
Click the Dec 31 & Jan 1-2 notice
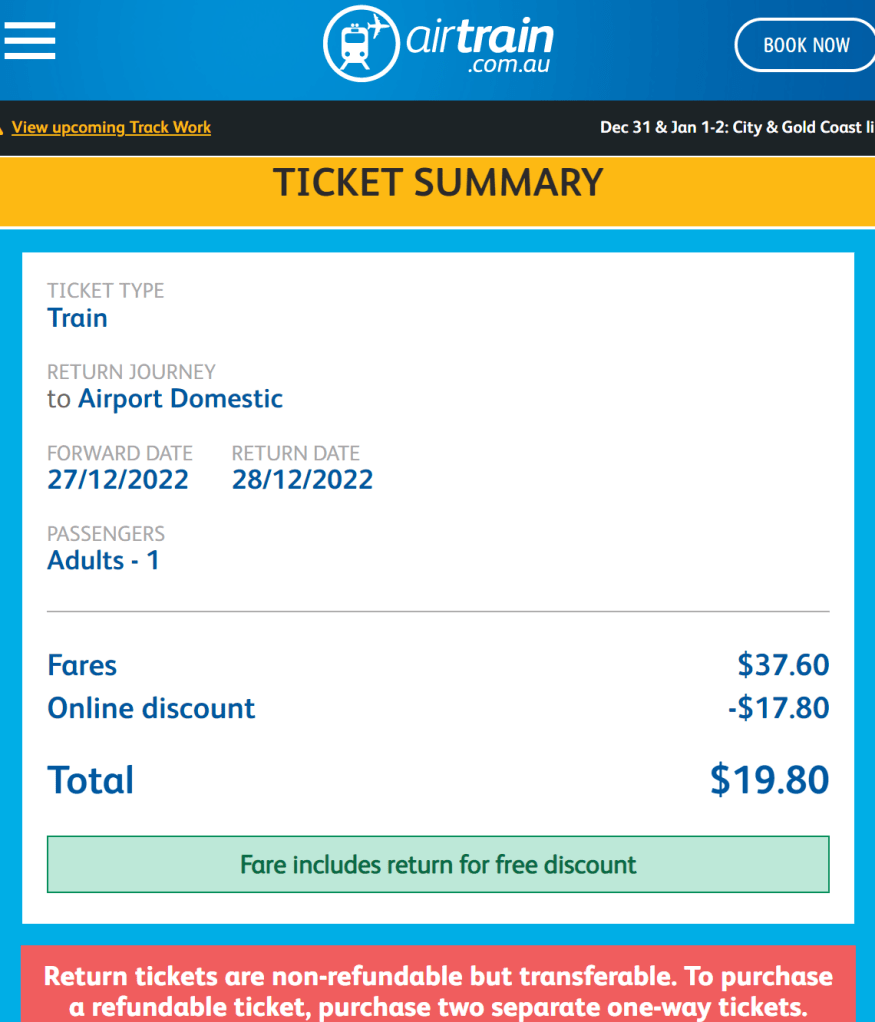735,128
